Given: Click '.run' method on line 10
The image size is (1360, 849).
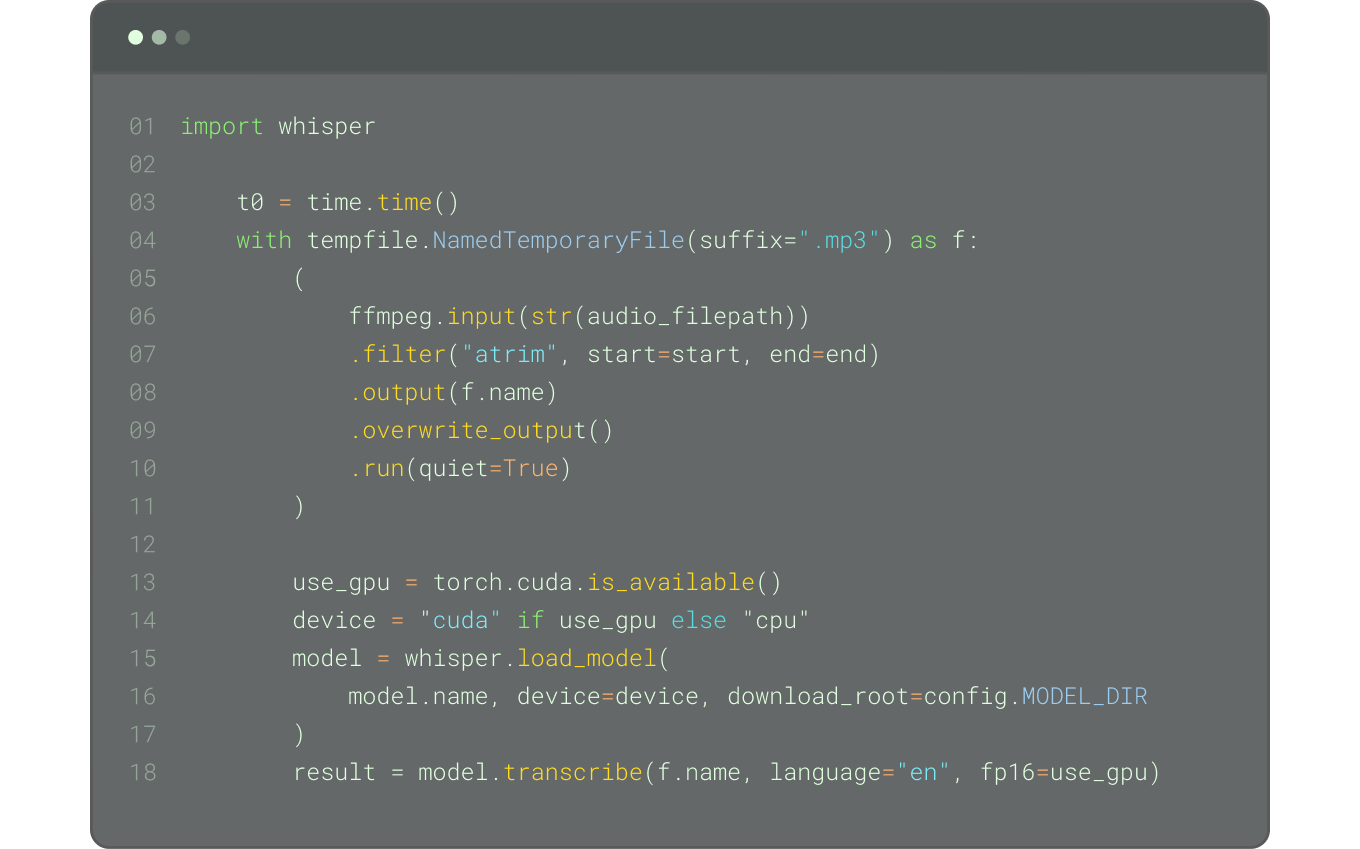Looking at the screenshot, I should coord(377,469).
